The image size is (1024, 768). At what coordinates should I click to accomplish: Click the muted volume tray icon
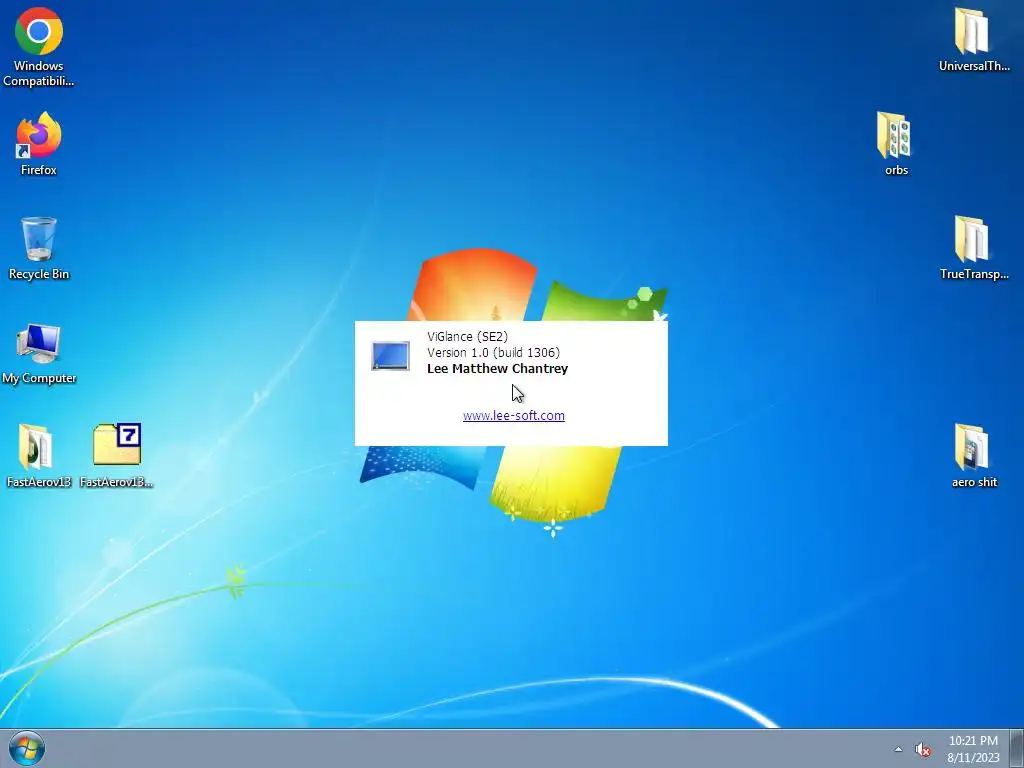click(x=923, y=750)
